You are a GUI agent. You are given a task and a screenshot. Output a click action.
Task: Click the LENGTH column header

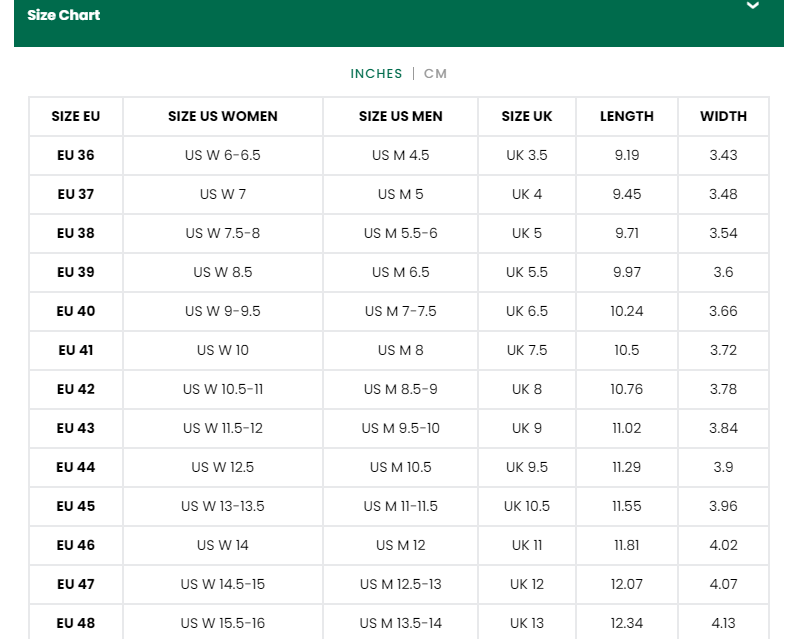(x=627, y=116)
